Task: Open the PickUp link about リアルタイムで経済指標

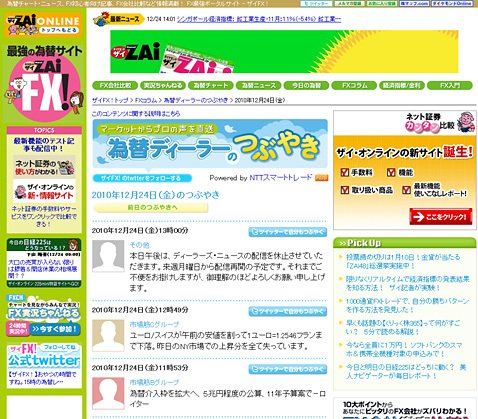Action: [x=408, y=283]
